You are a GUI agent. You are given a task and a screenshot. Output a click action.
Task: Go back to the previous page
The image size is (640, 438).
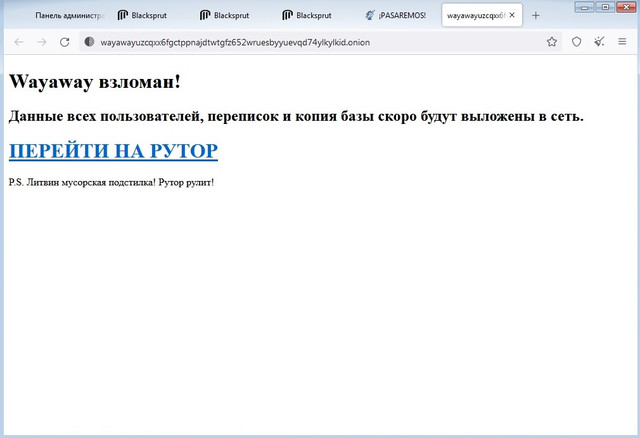19,42
